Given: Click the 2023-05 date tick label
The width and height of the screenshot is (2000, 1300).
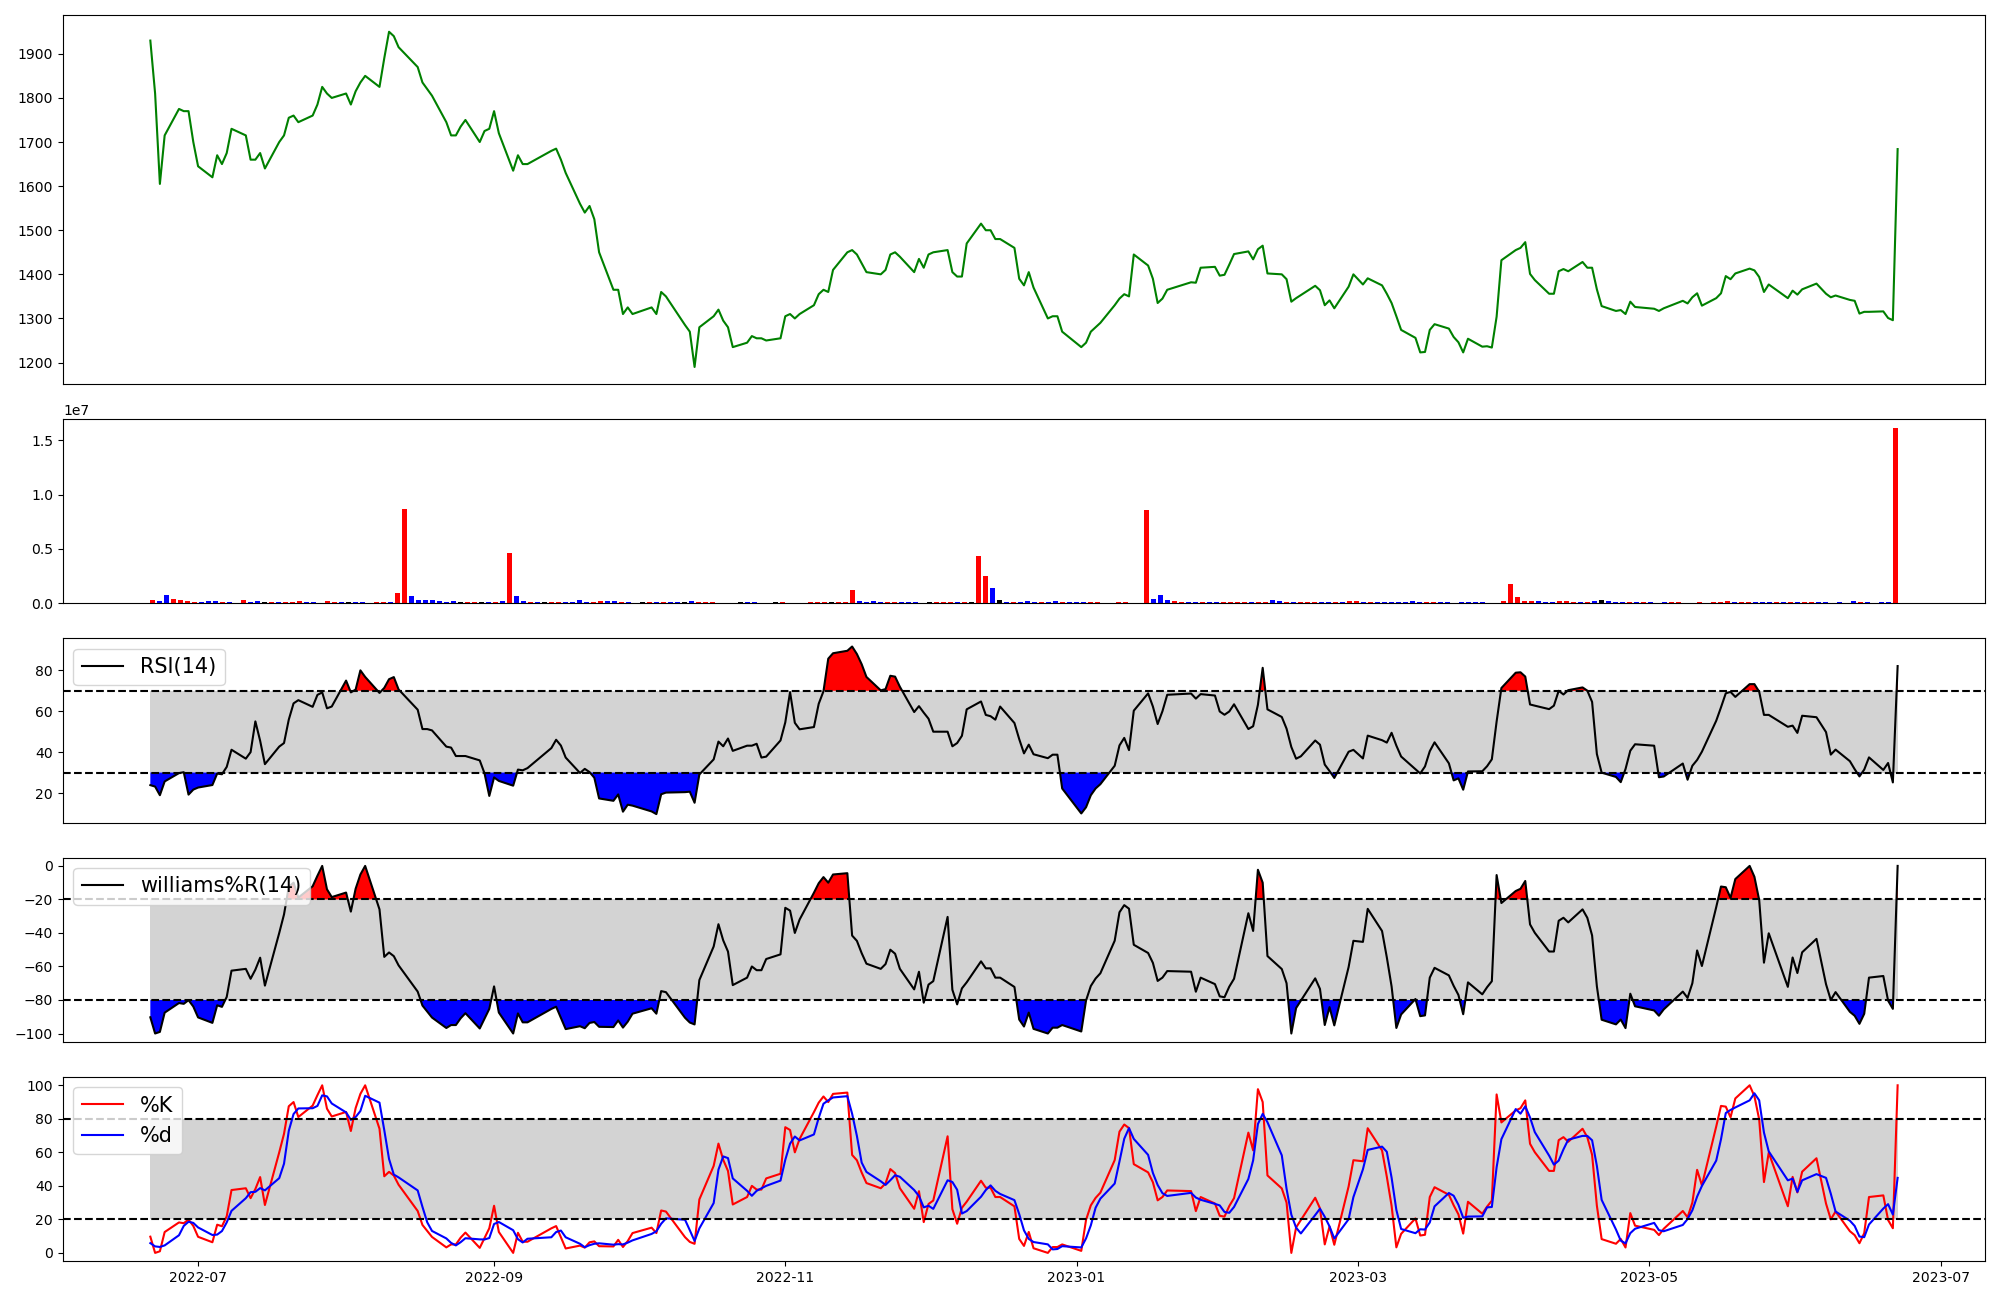Looking at the screenshot, I should pyautogui.click(x=1649, y=1277).
